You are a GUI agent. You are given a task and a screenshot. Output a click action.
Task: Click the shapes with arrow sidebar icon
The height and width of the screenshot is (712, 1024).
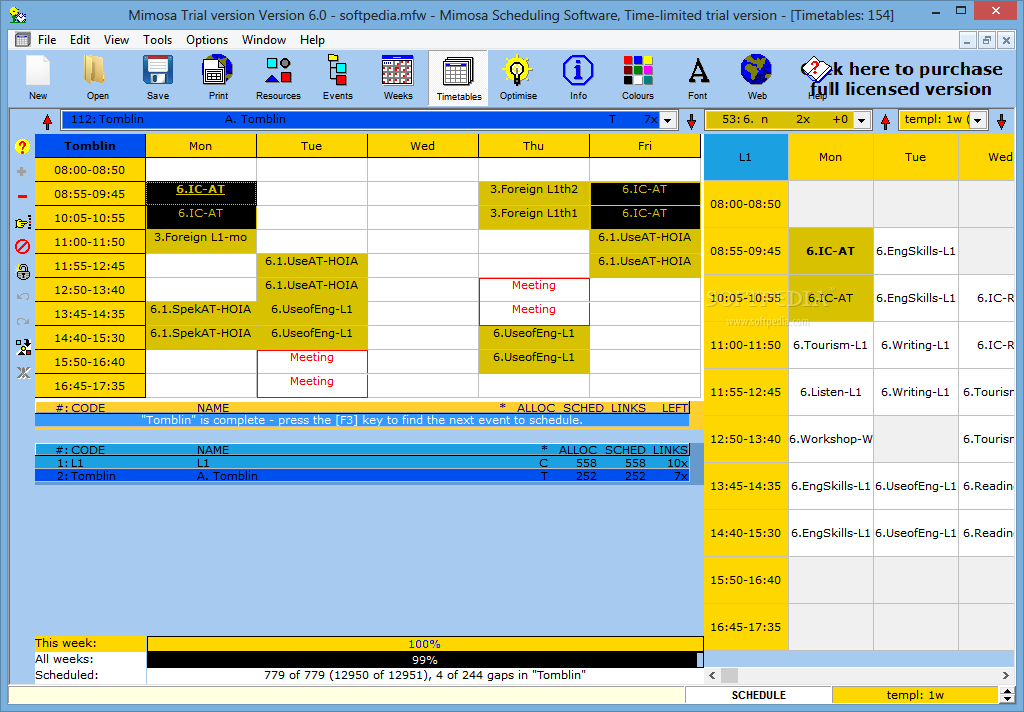click(x=23, y=347)
